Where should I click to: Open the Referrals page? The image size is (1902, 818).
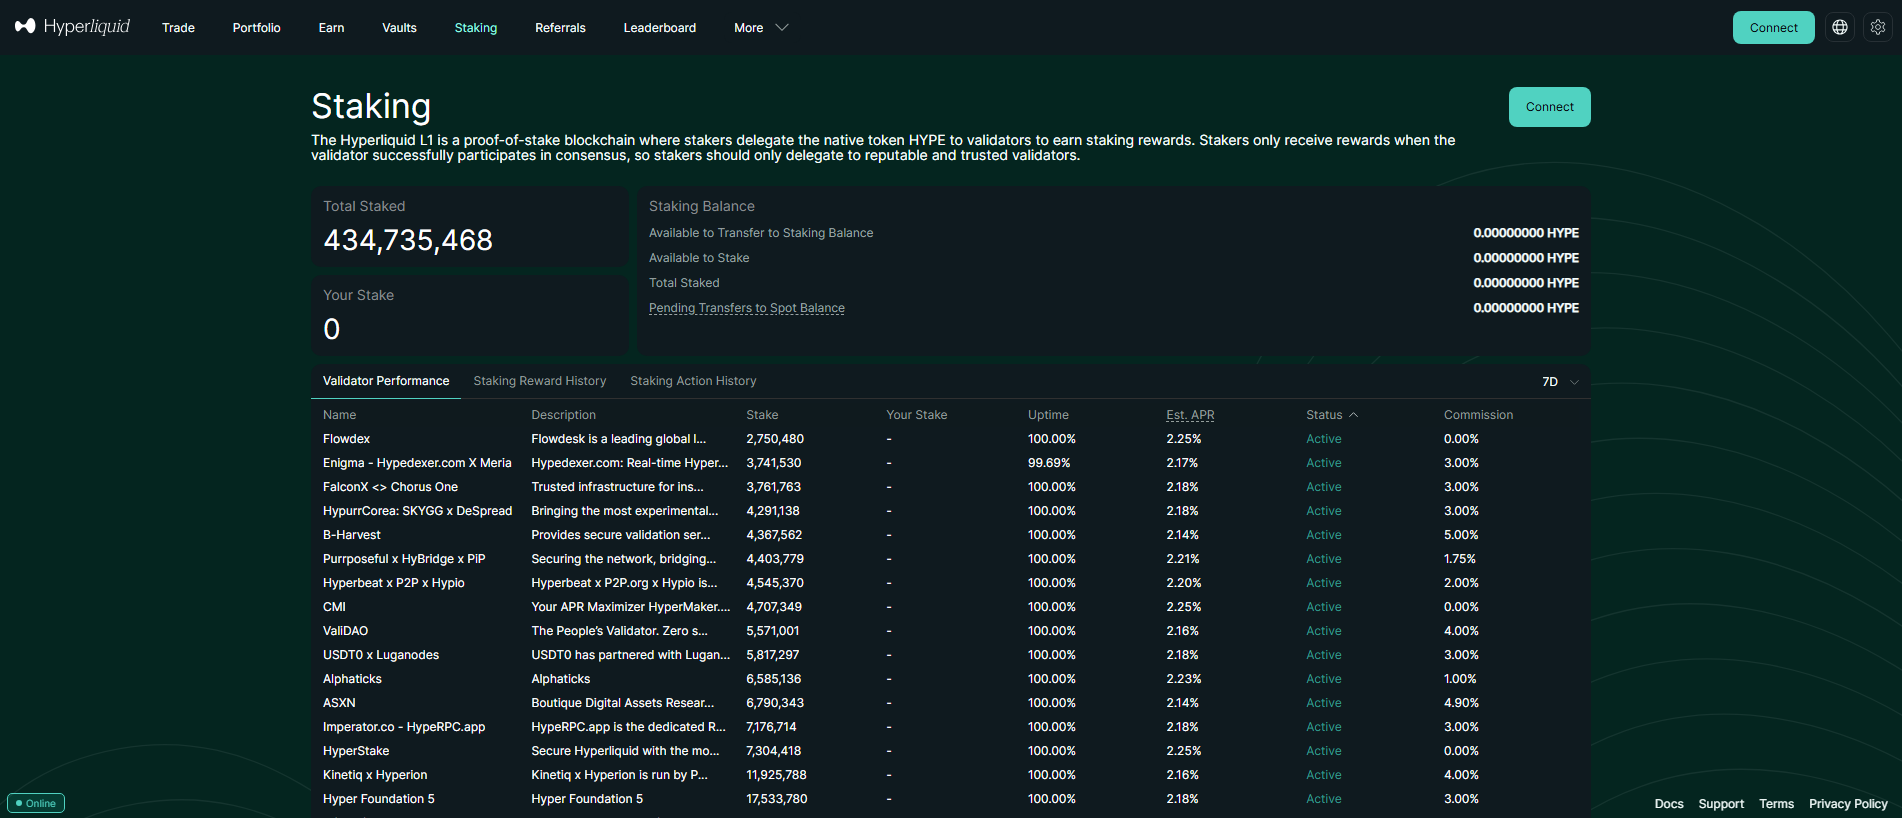click(560, 28)
